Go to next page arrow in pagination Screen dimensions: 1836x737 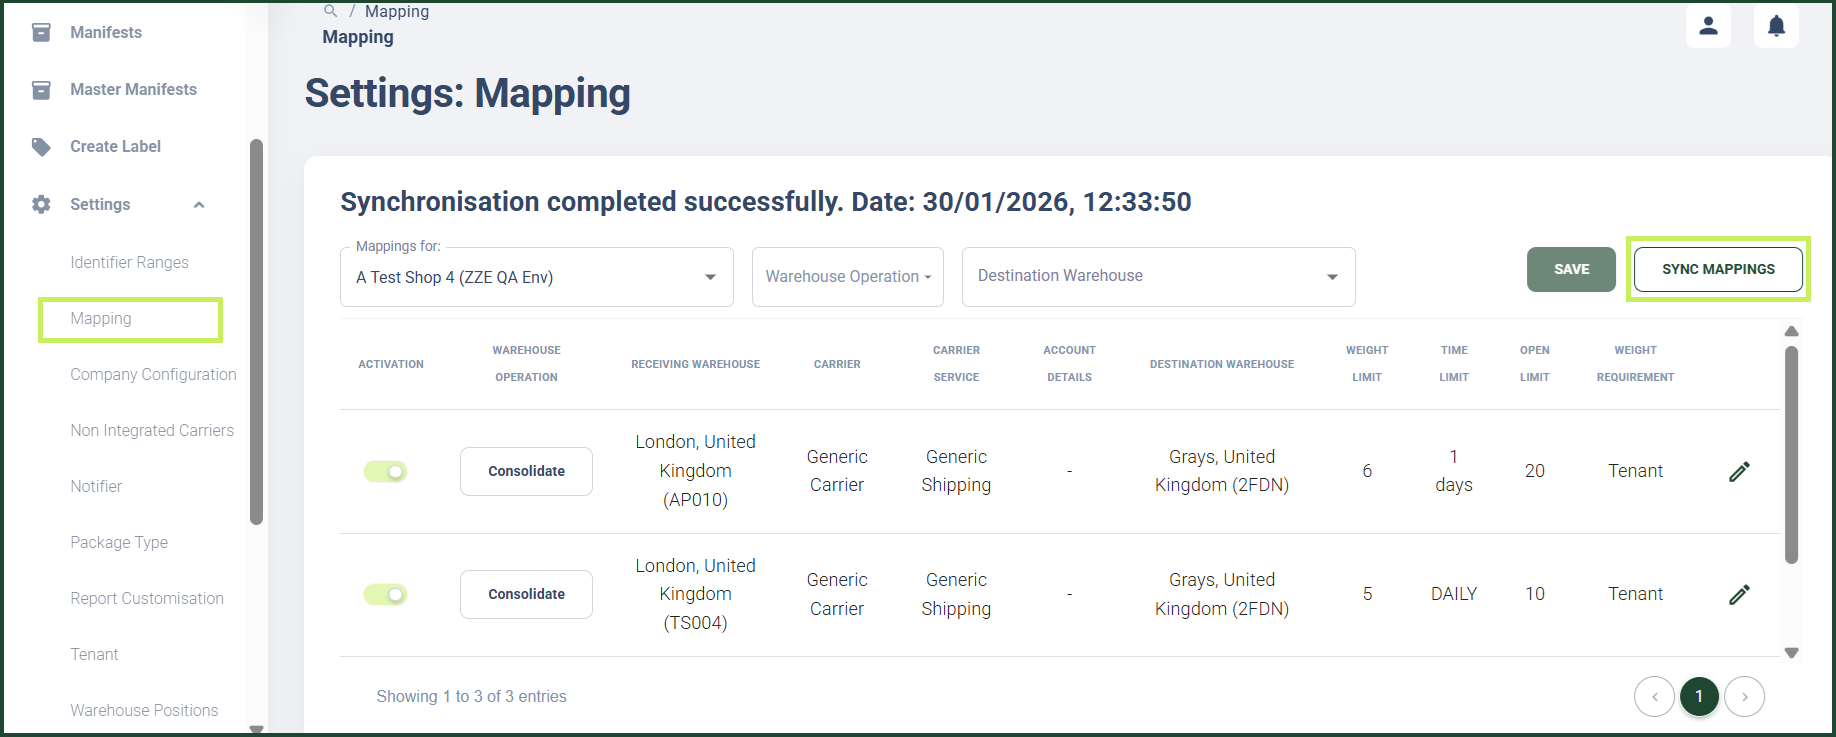(1745, 697)
